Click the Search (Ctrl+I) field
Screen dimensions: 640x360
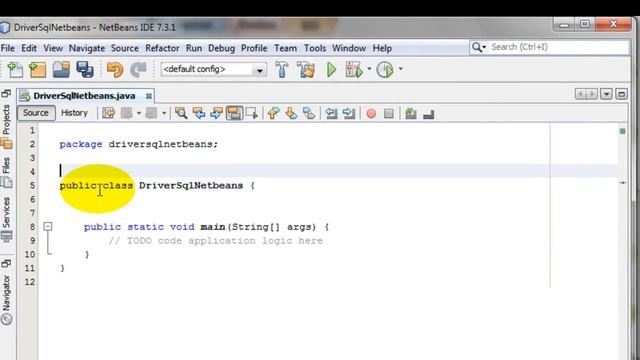(x=549, y=47)
